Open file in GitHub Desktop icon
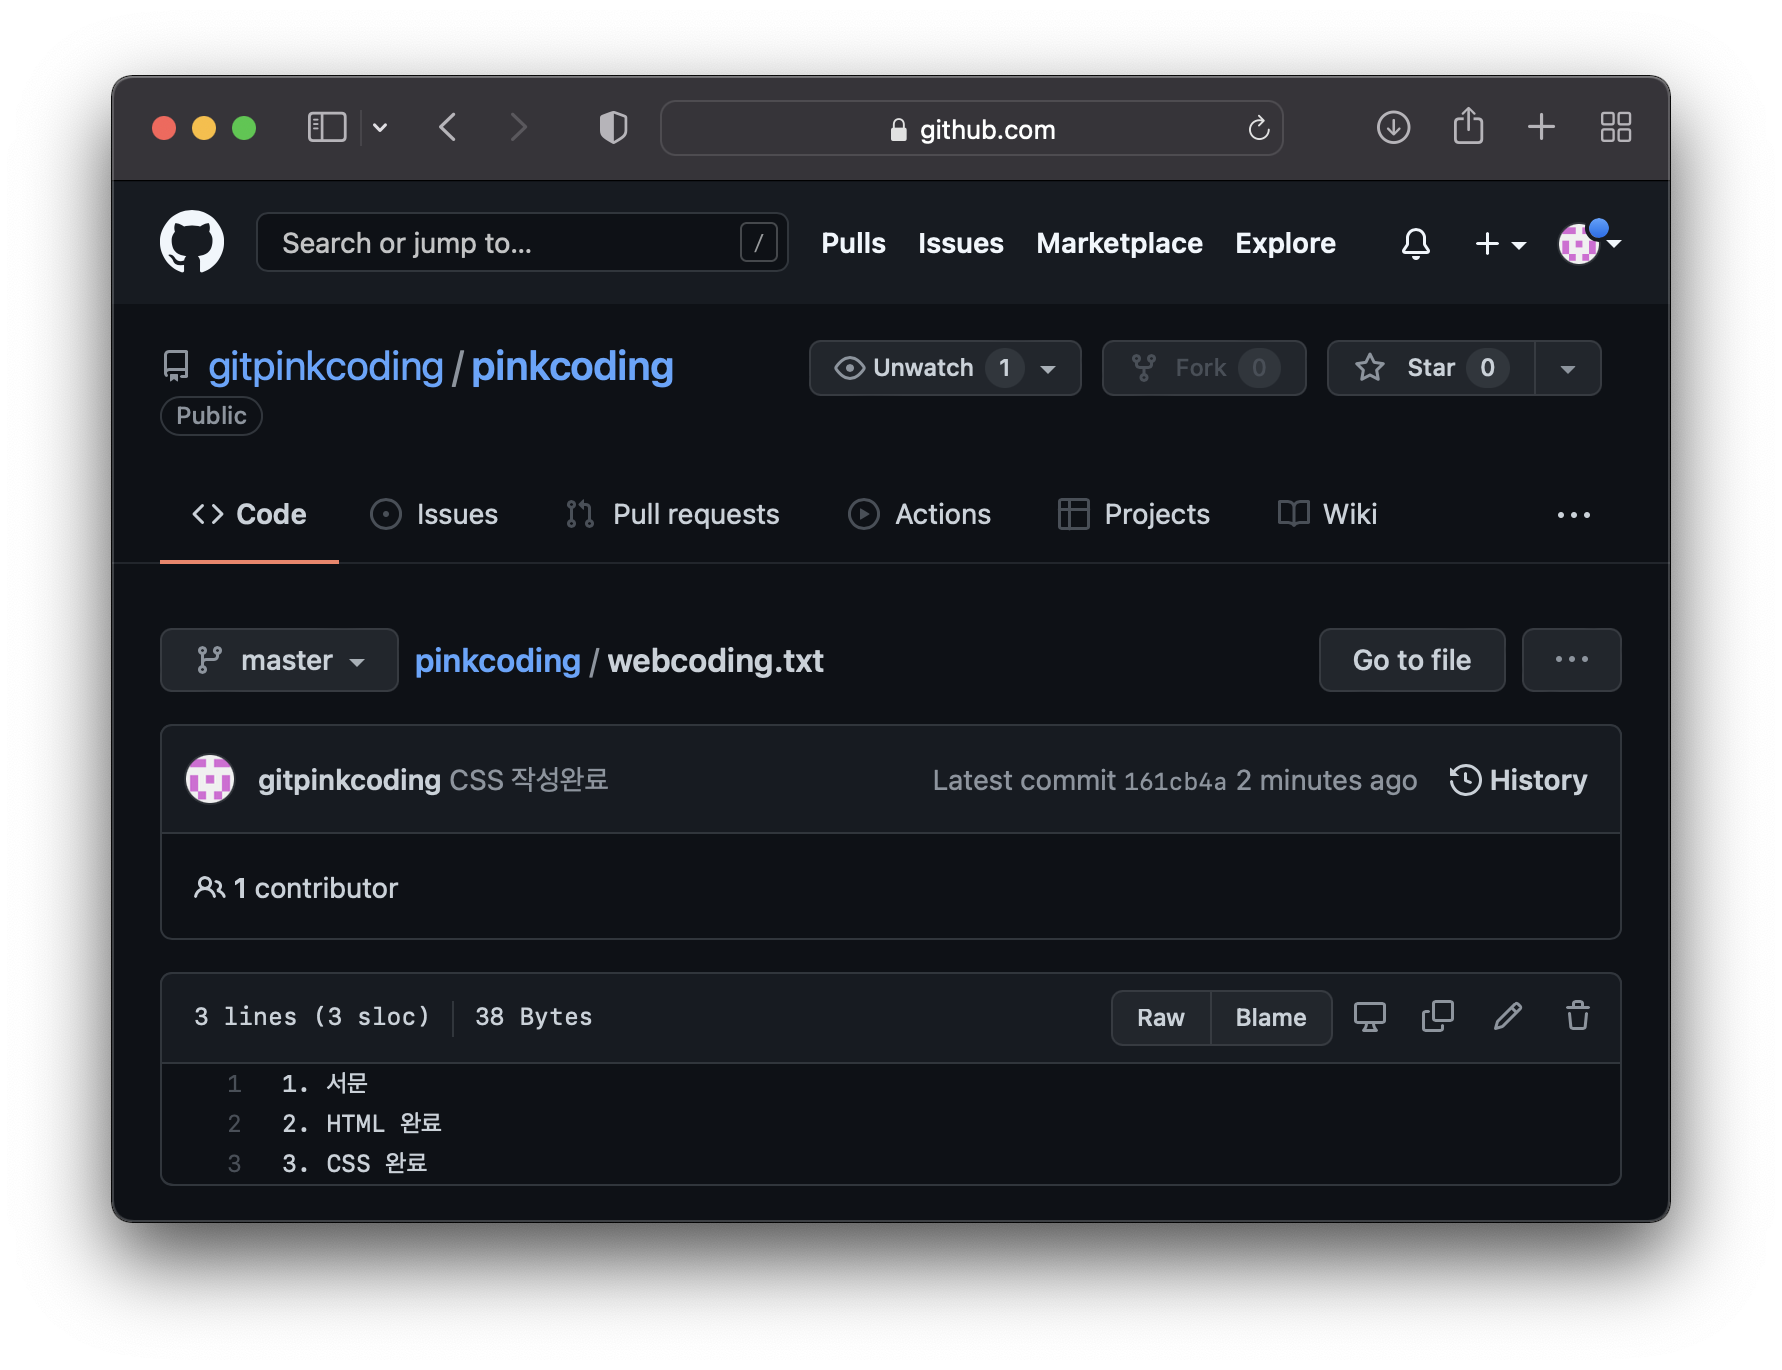 coord(1369,1017)
